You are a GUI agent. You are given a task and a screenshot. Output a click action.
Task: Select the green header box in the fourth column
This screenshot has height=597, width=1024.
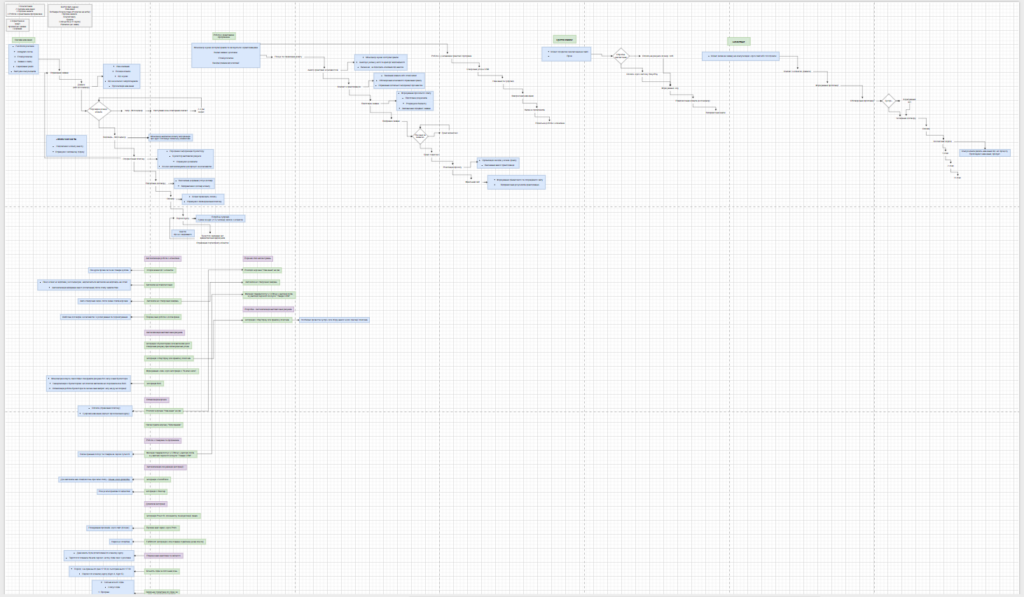click(x=565, y=39)
